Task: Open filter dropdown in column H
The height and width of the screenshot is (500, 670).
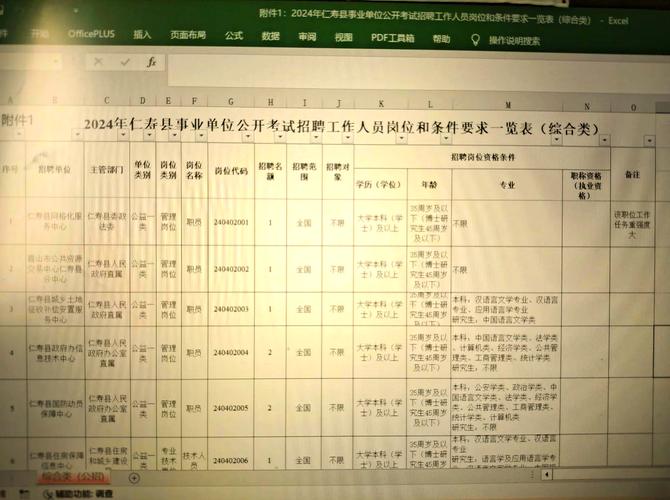Action: pos(280,137)
